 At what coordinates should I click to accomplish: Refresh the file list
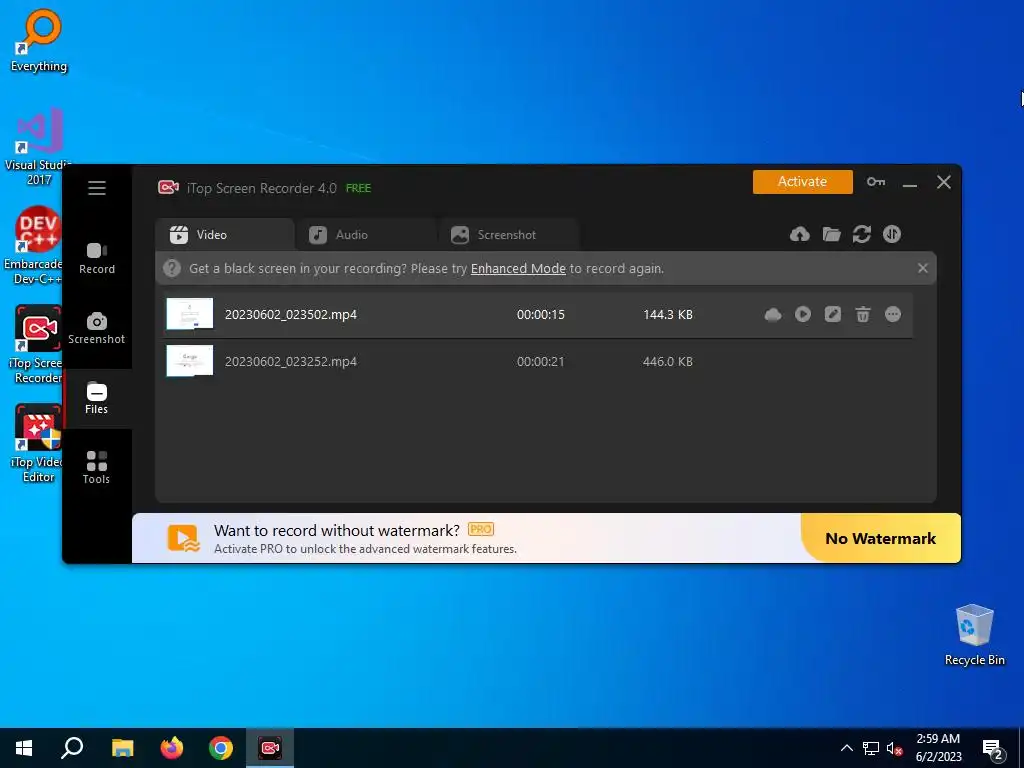click(x=862, y=234)
